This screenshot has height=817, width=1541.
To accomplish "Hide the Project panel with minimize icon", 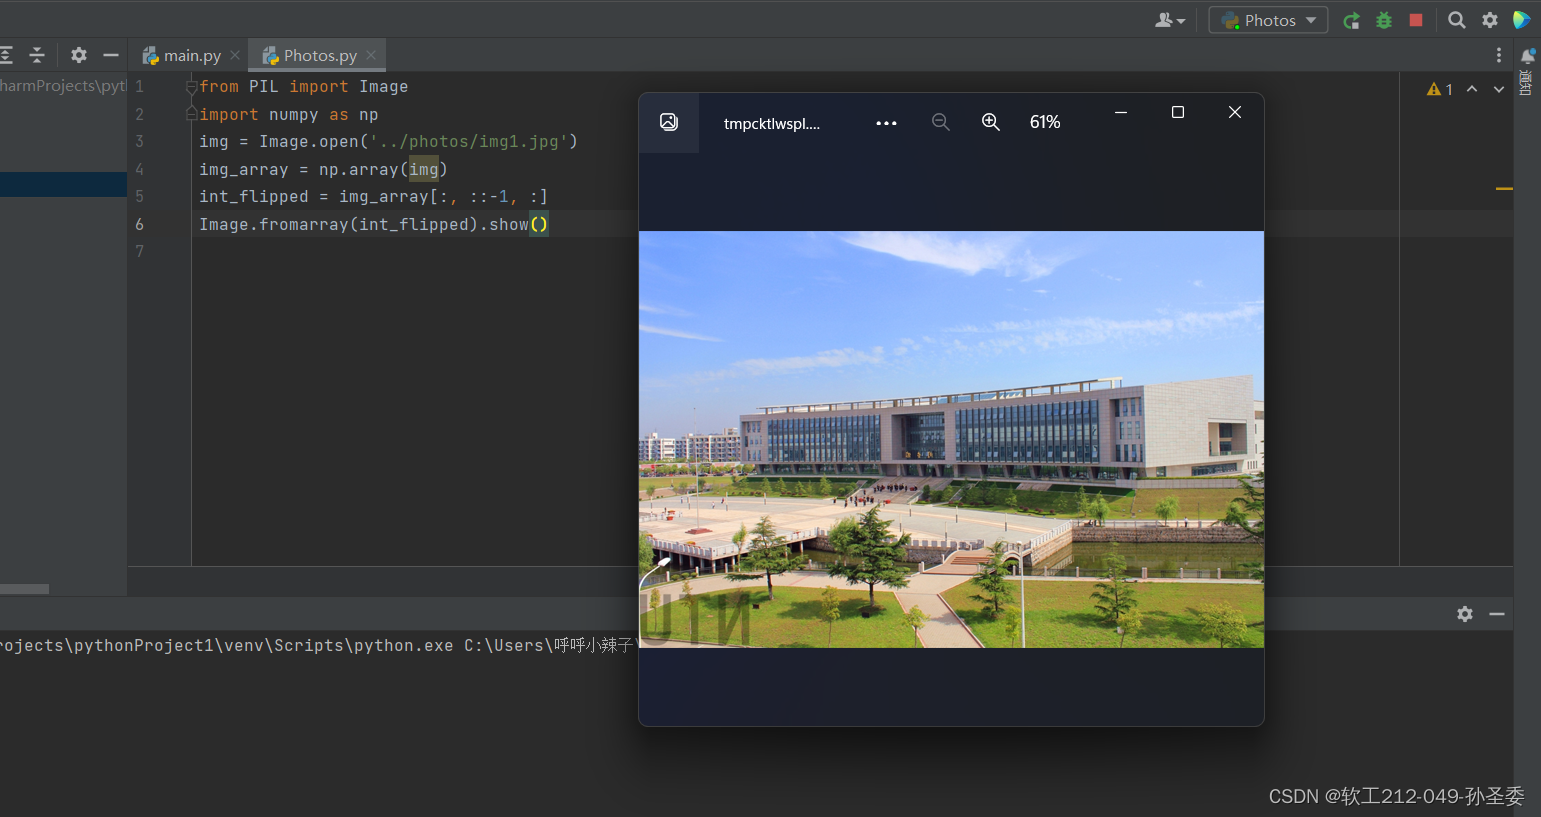I will click(x=110, y=55).
